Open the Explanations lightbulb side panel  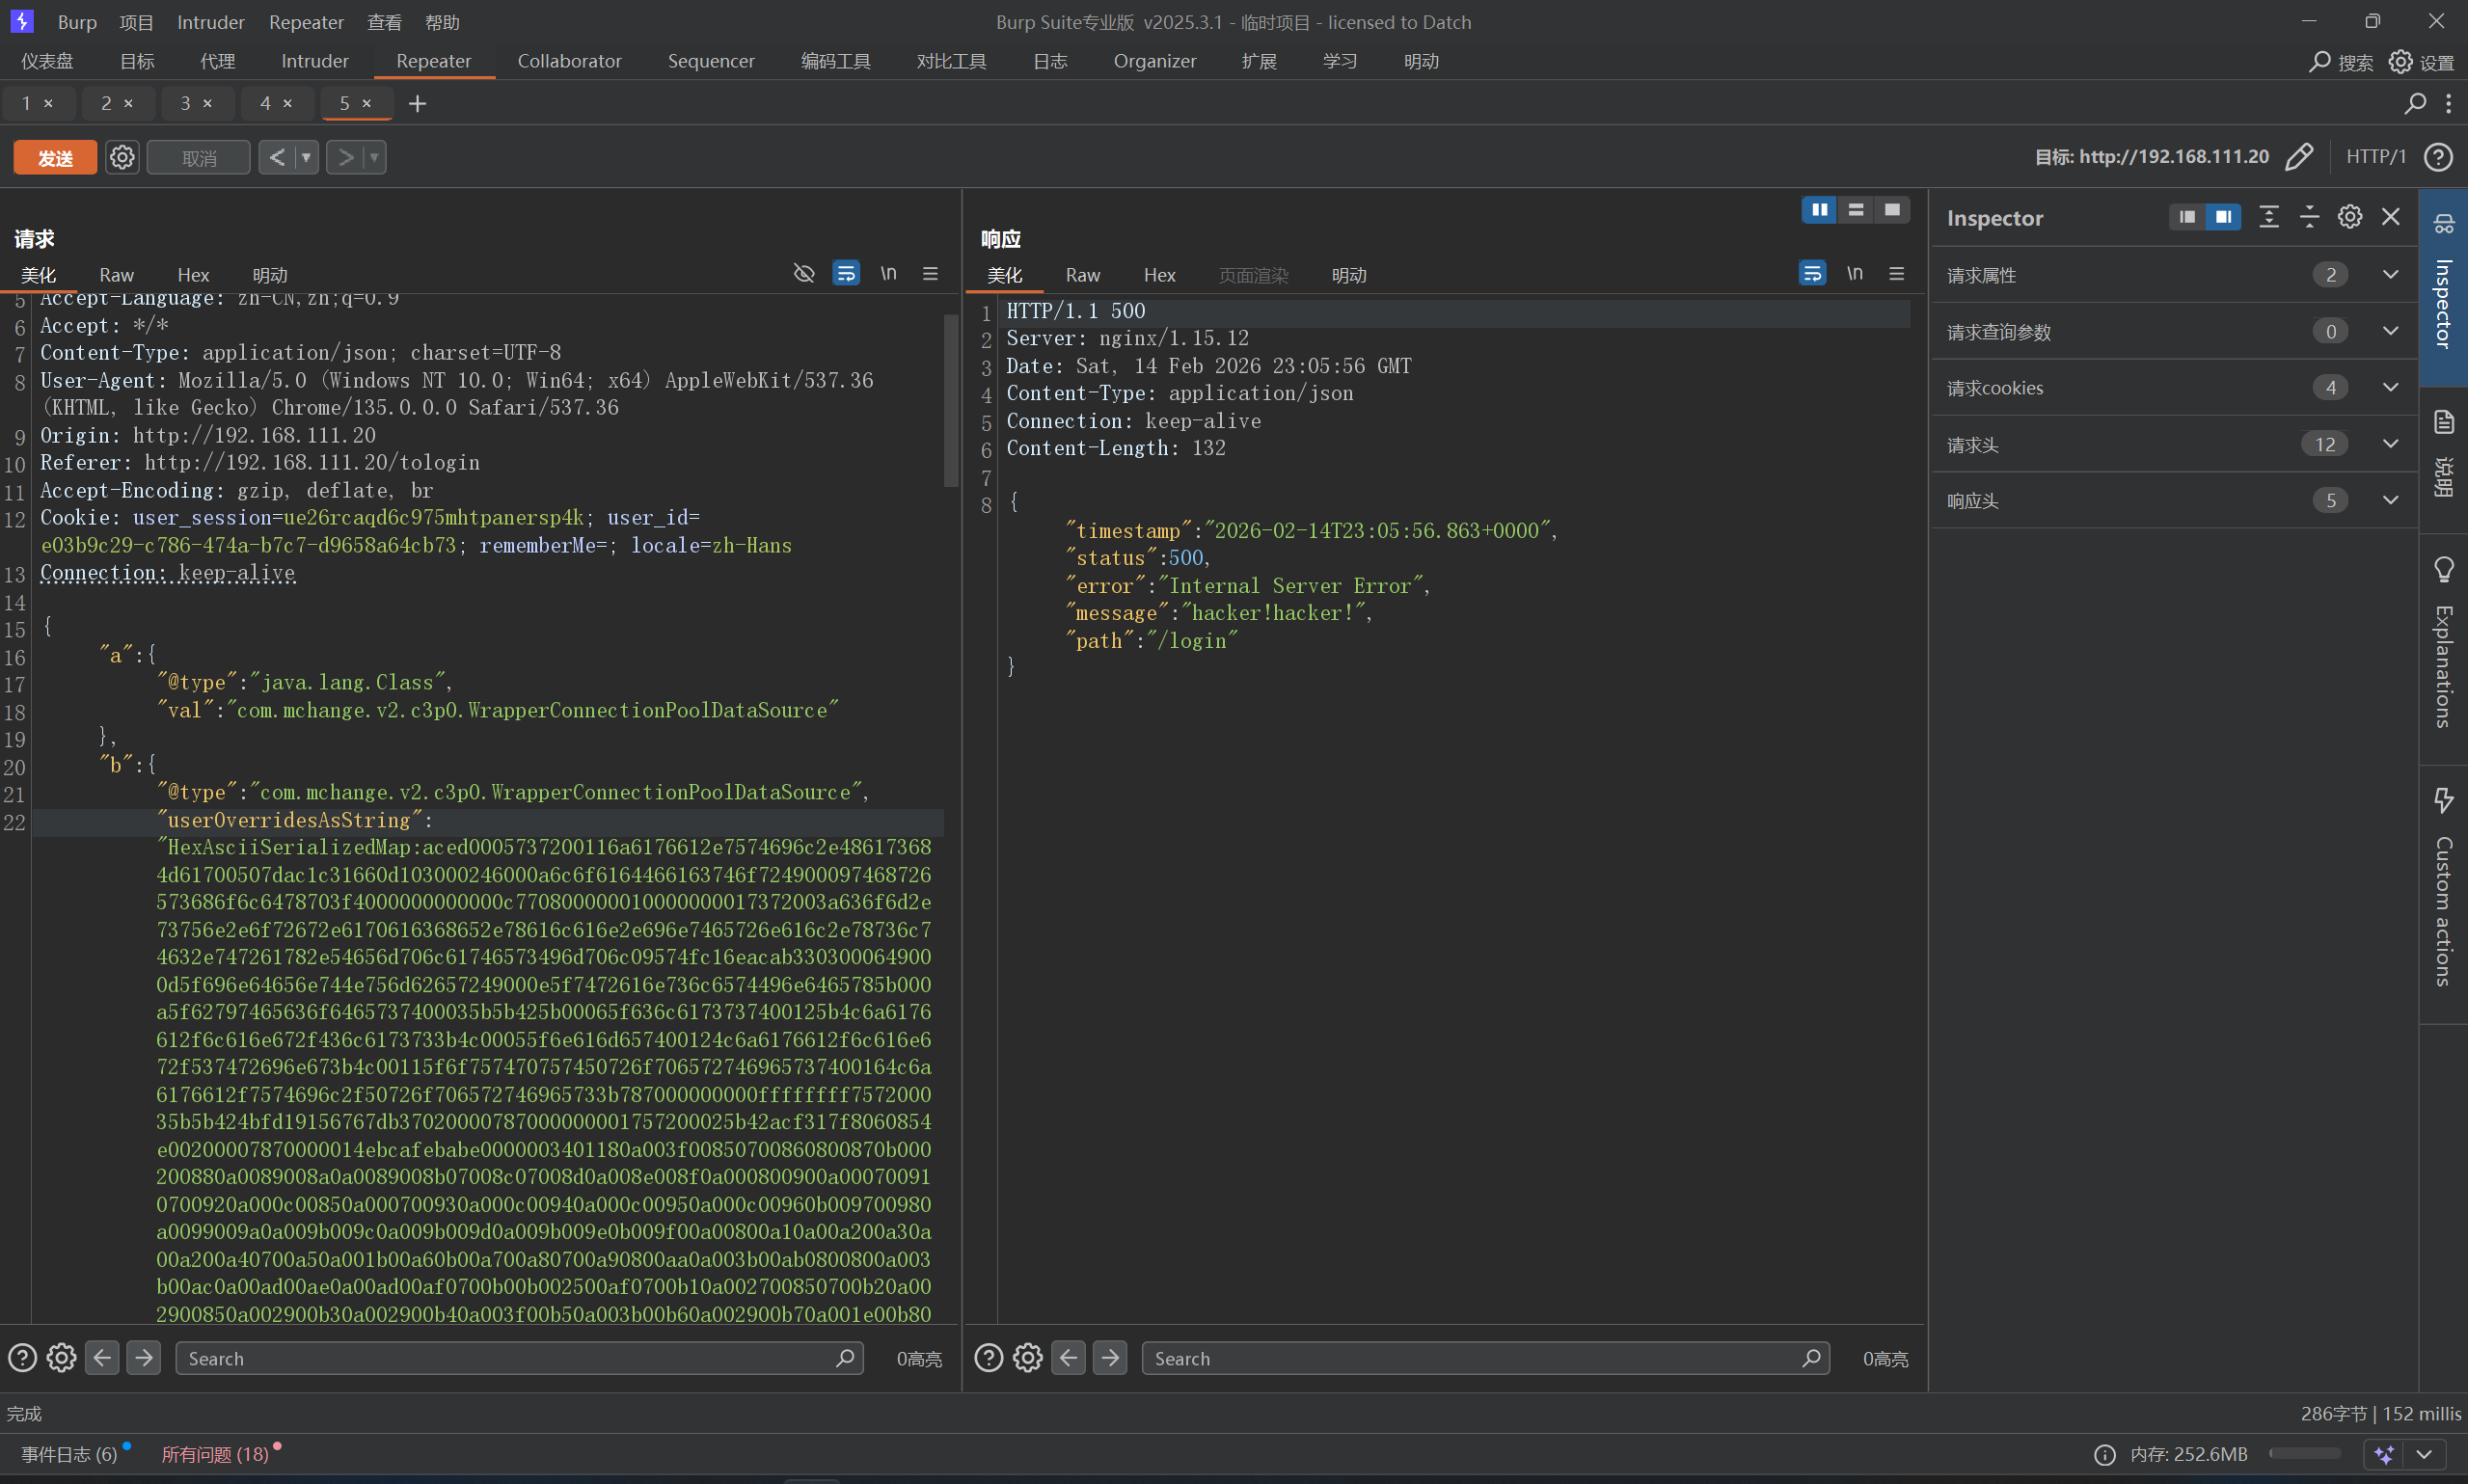(2443, 570)
